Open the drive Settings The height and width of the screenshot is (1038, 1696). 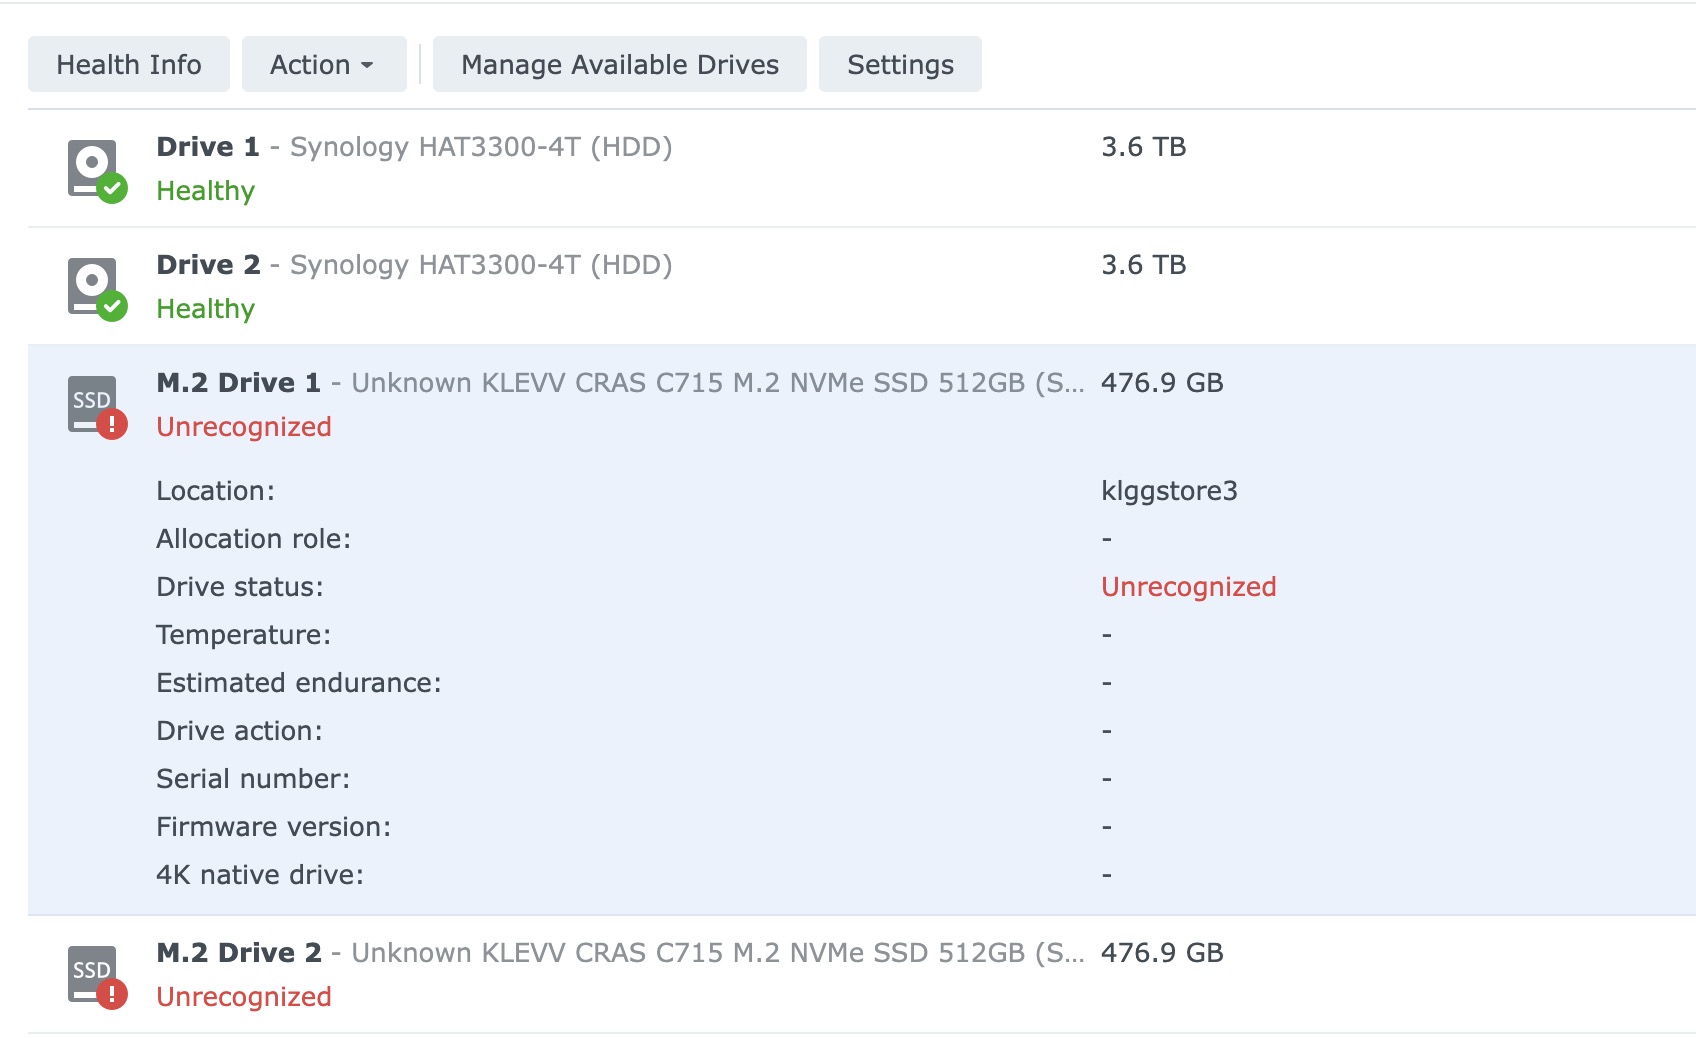click(x=900, y=65)
